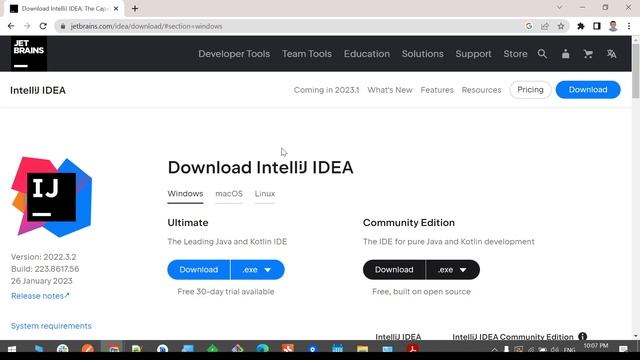Open the JetBrains account icon
Screen dimensions: 640x360
tap(565, 54)
